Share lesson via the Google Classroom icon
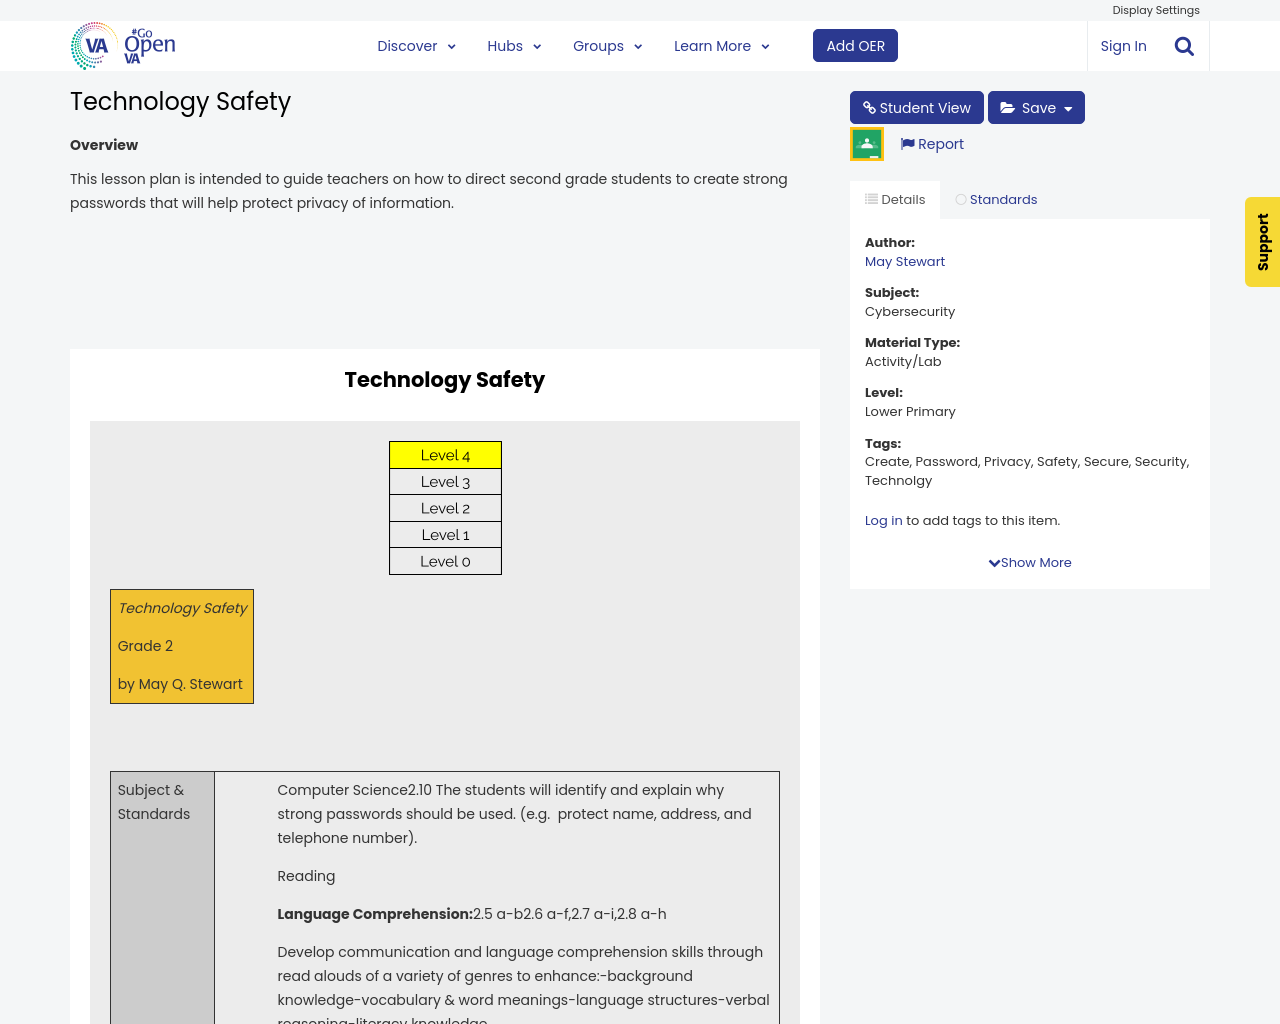1280x1024 pixels. [x=865, y=142]
